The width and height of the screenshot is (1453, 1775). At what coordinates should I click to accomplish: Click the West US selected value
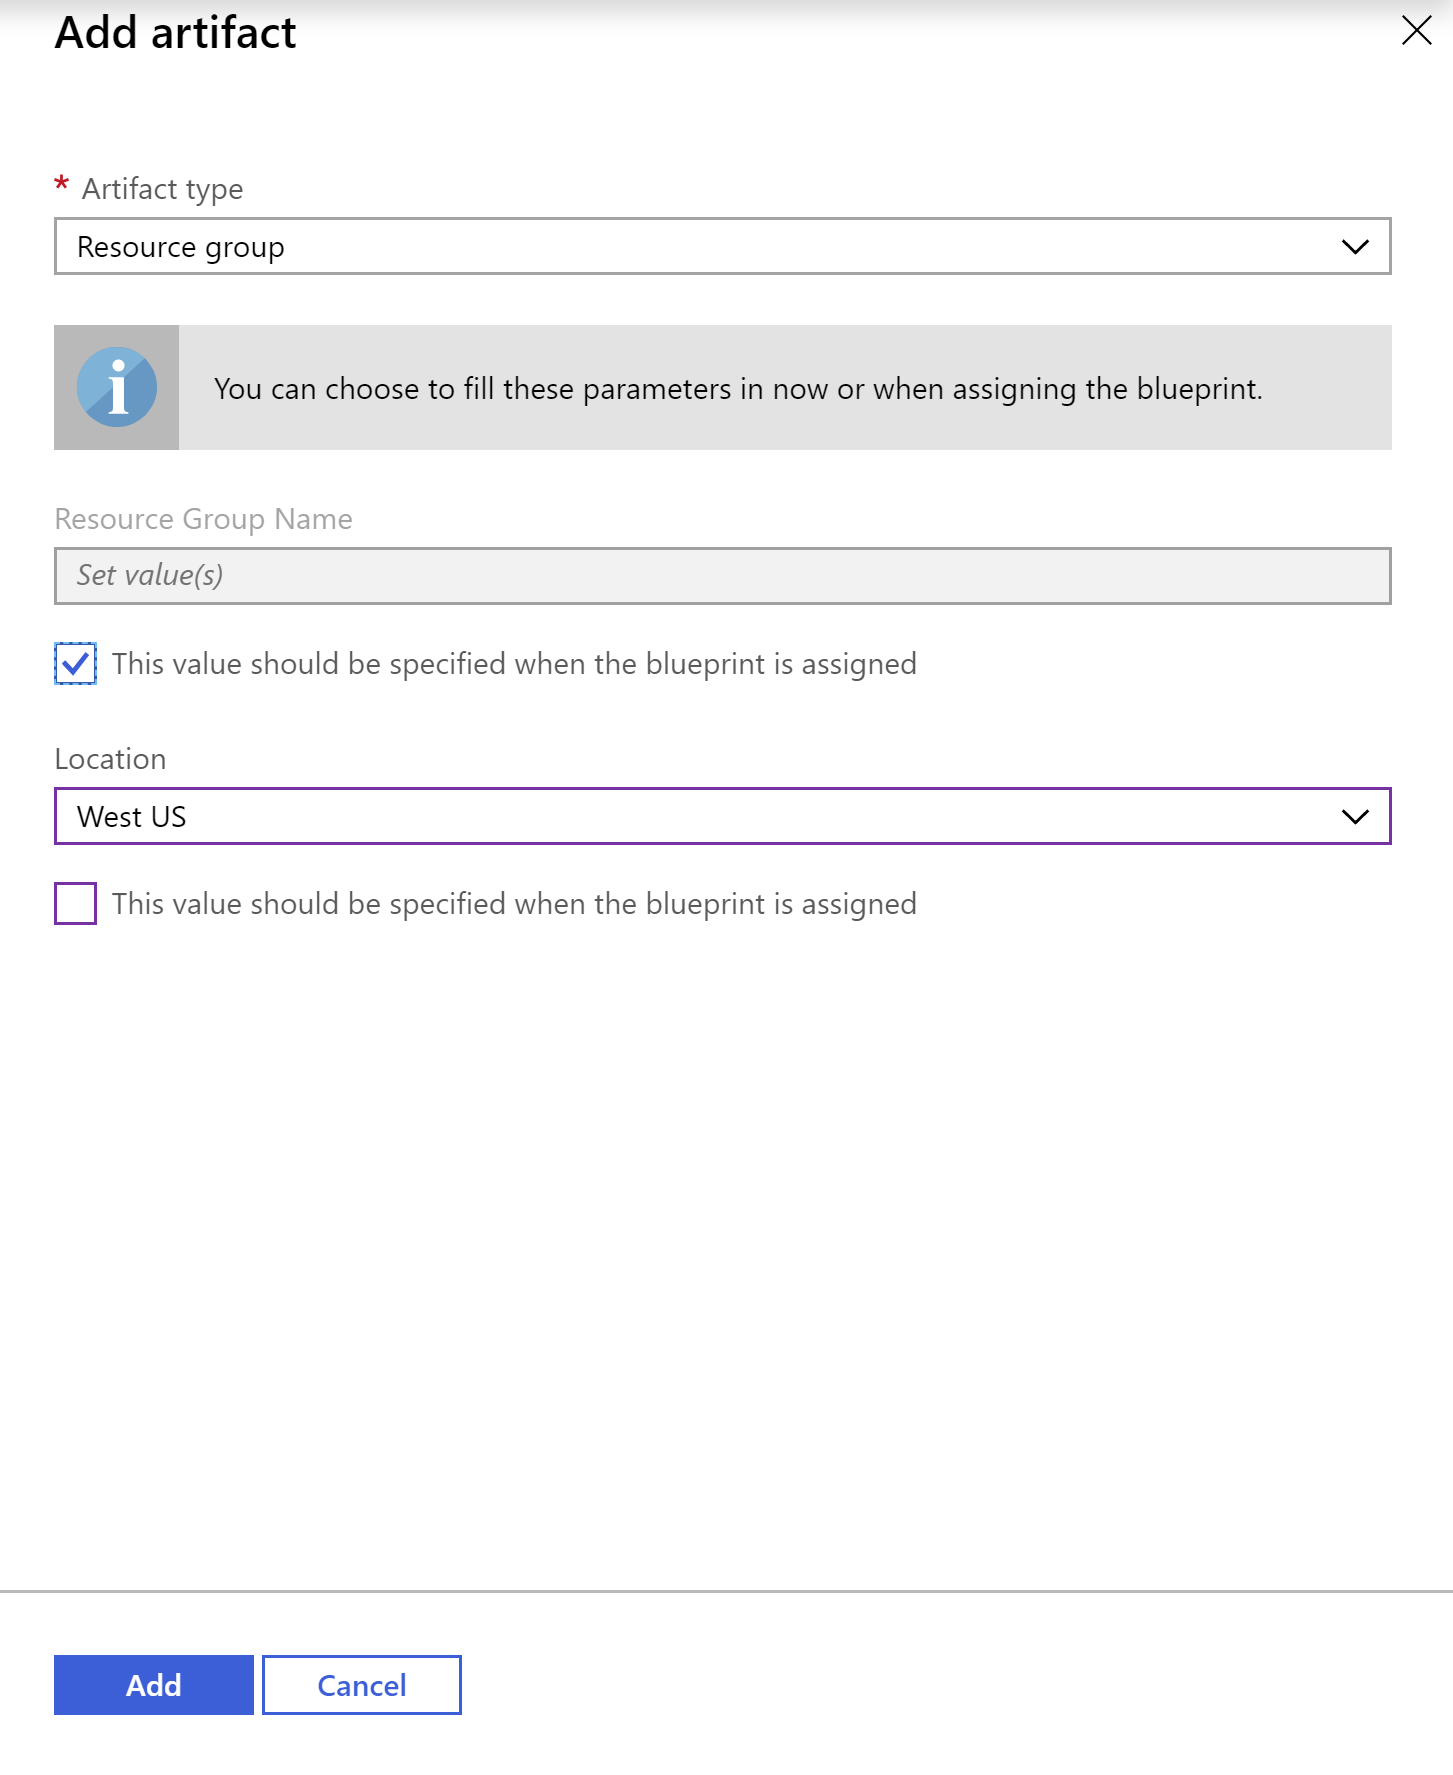[132, 817]
